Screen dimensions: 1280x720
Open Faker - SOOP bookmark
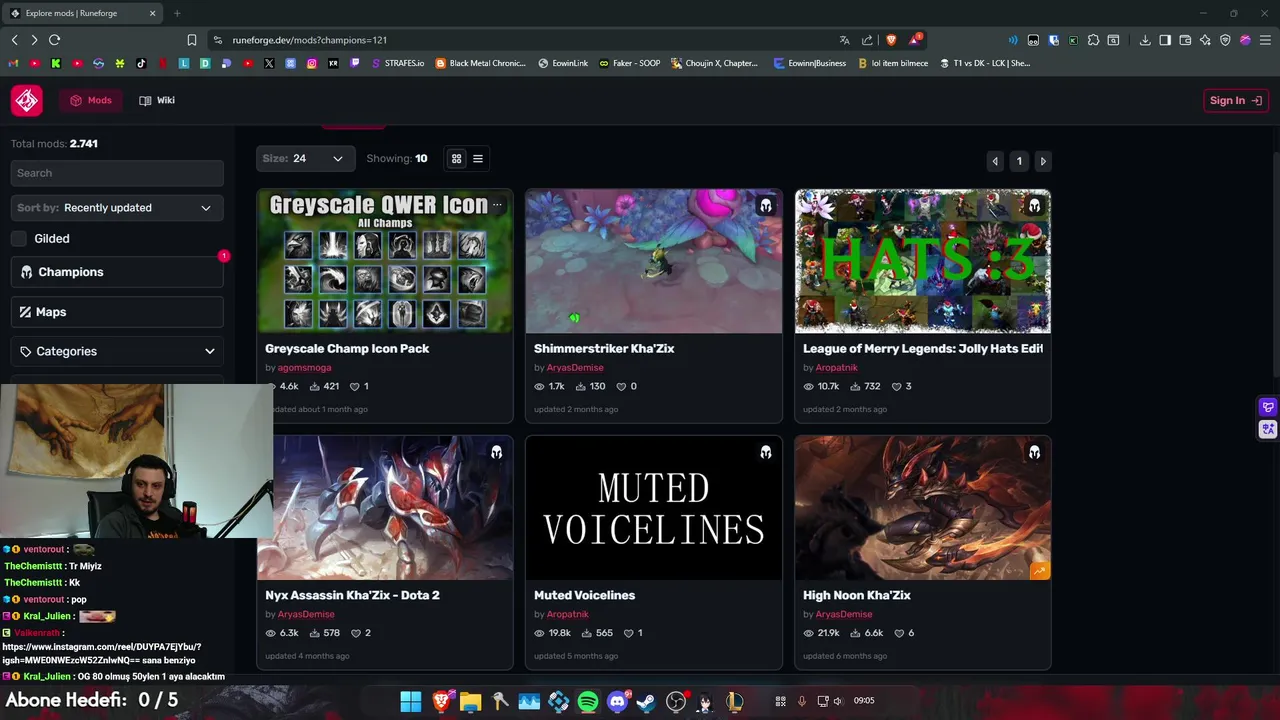pos(630,63)
